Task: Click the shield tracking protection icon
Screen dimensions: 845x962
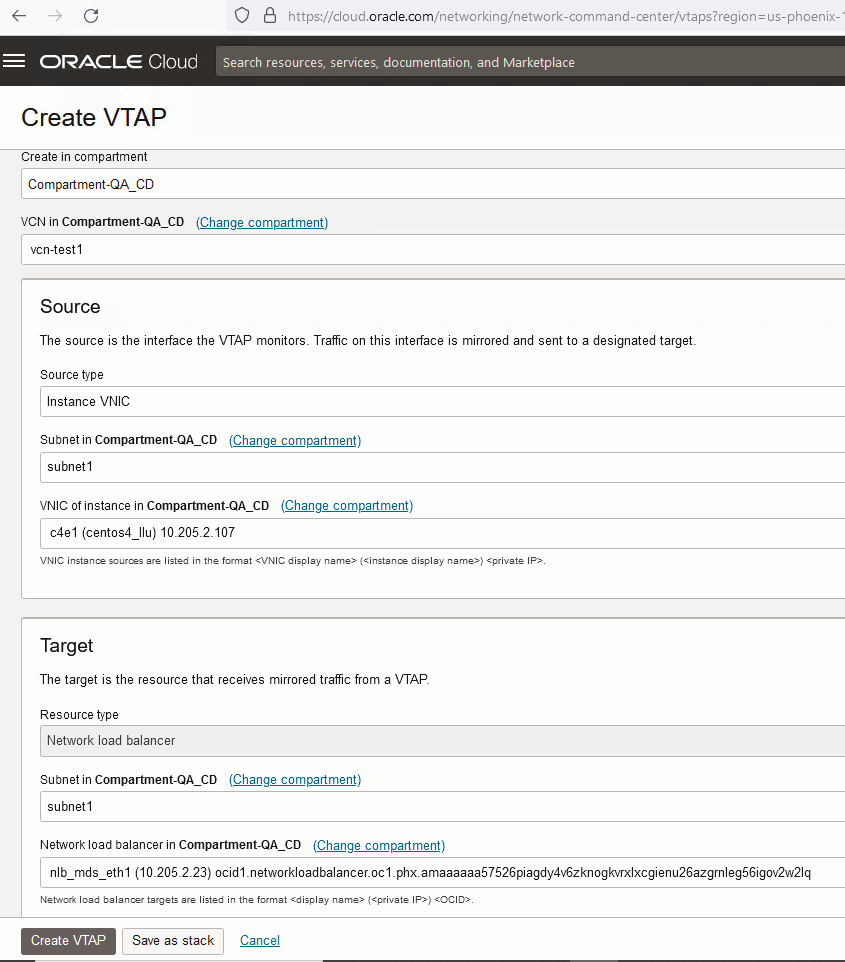Action: click(241, 16)
